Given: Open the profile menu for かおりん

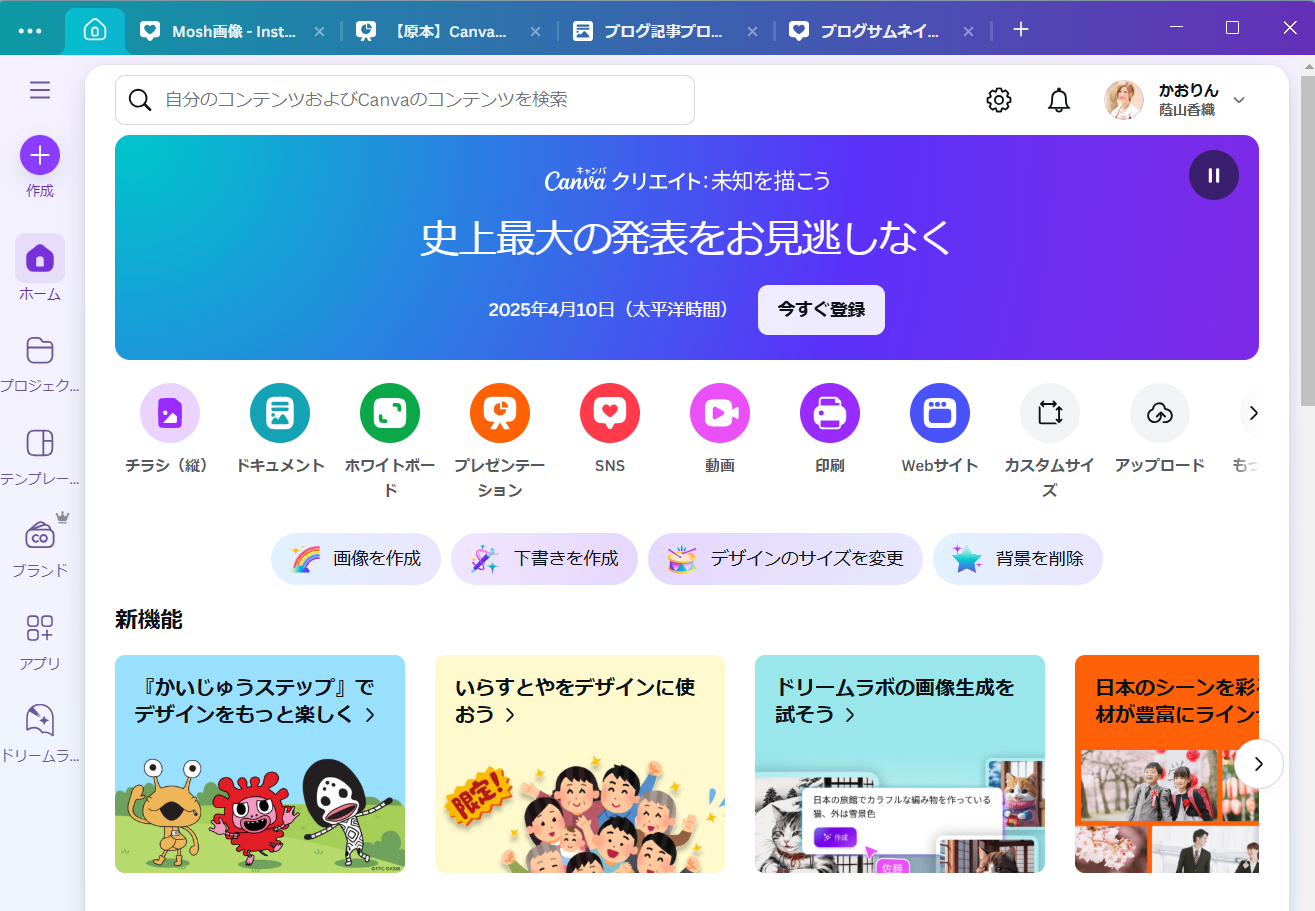Looking at the screenshot, I should tap(1177, 100).
